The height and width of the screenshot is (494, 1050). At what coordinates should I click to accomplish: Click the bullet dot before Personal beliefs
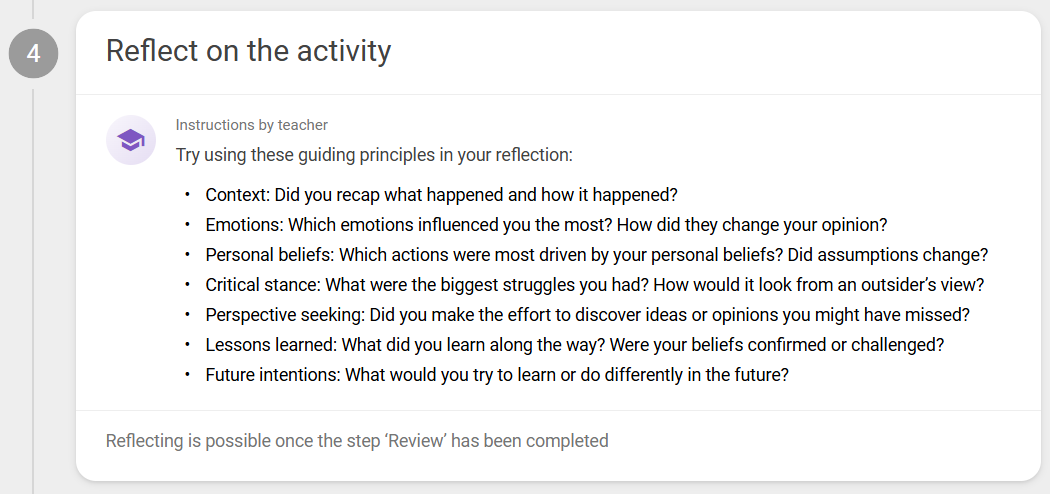click(x=188, y=255)
